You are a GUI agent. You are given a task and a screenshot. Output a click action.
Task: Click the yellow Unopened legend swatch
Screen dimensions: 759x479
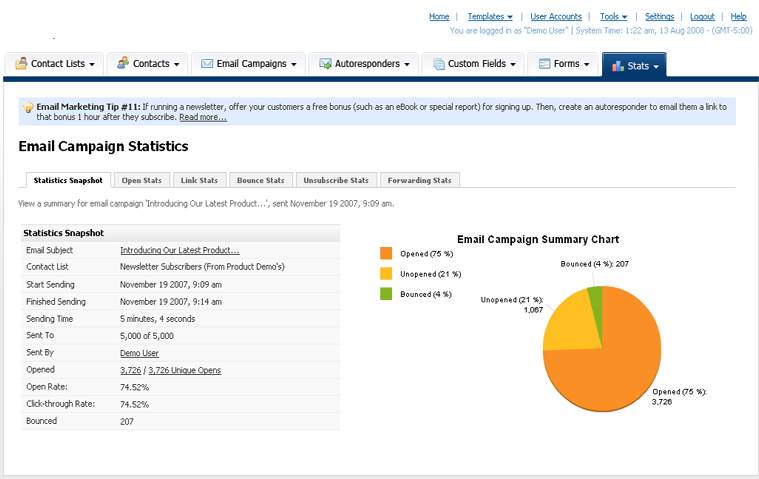(x=386, y=274)
